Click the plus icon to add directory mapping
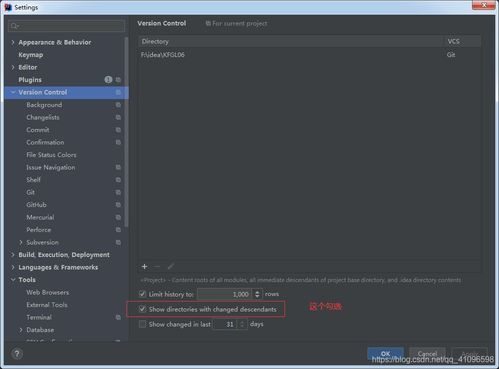 click(144, 266)
